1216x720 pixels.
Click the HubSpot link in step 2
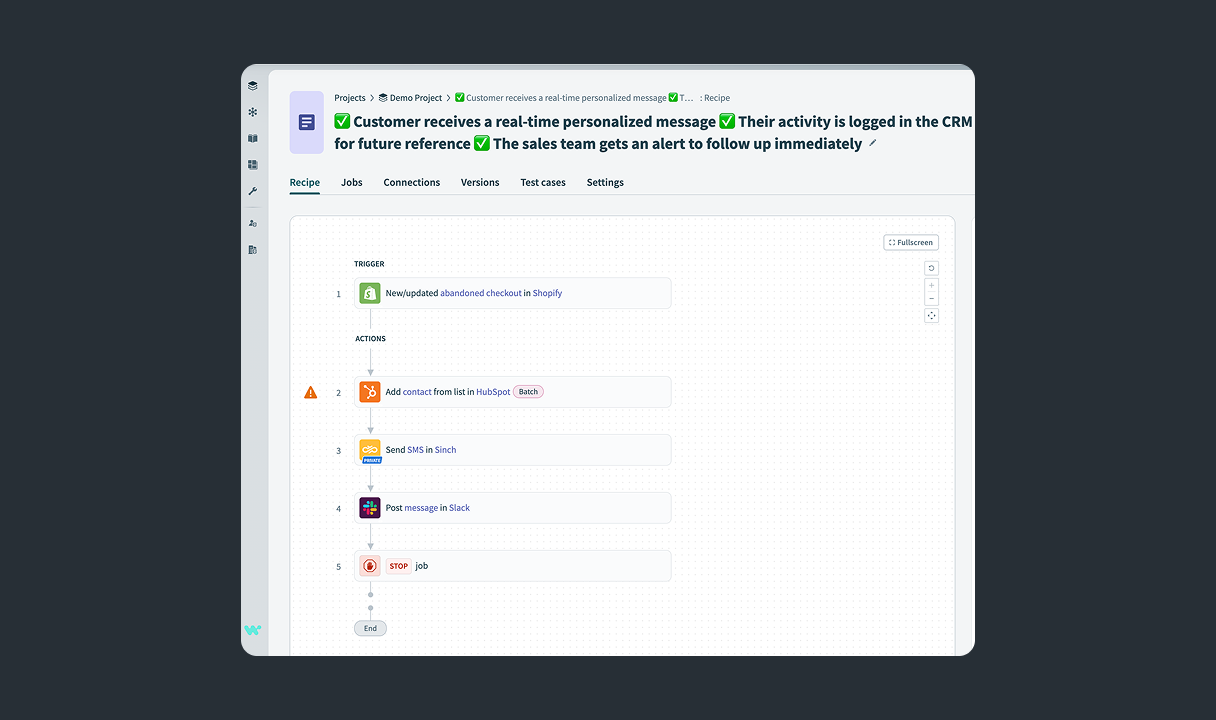click(493, 392)
